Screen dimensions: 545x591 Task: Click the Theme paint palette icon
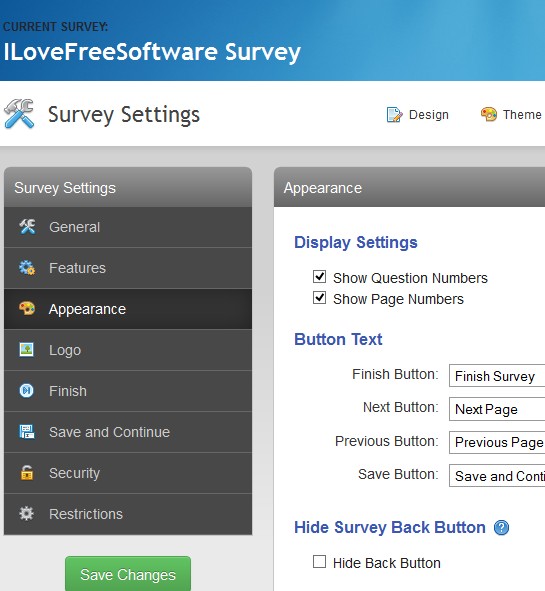point(488,114)
